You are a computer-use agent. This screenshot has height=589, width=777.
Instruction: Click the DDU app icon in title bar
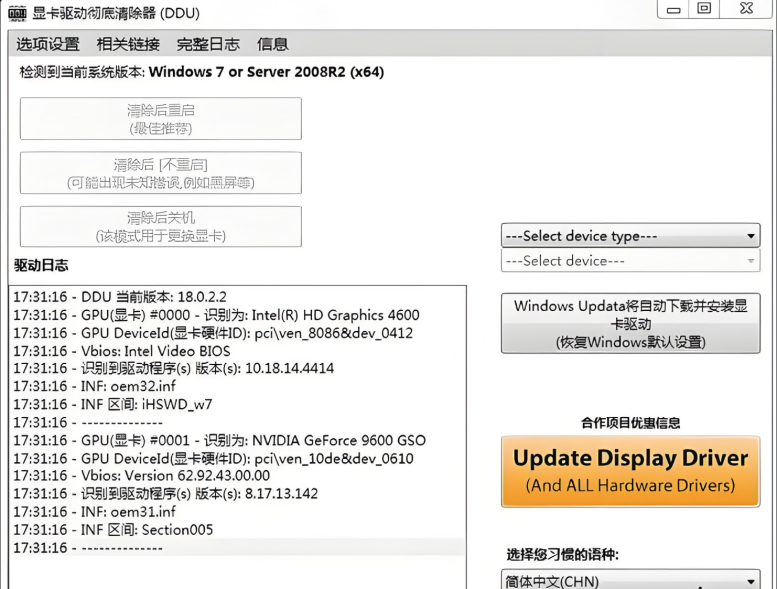tap(17, 13)
